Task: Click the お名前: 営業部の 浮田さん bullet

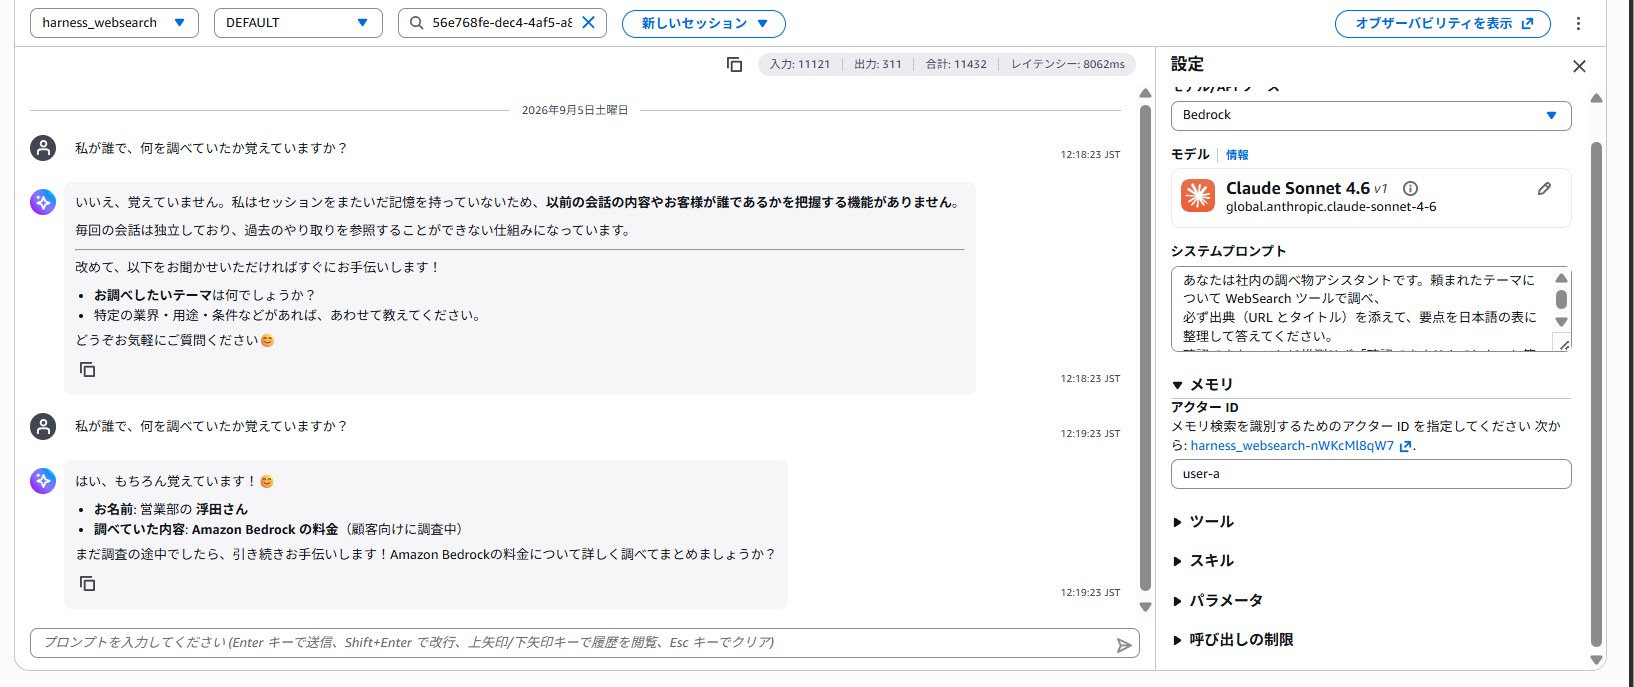Action: pos(171,509)
